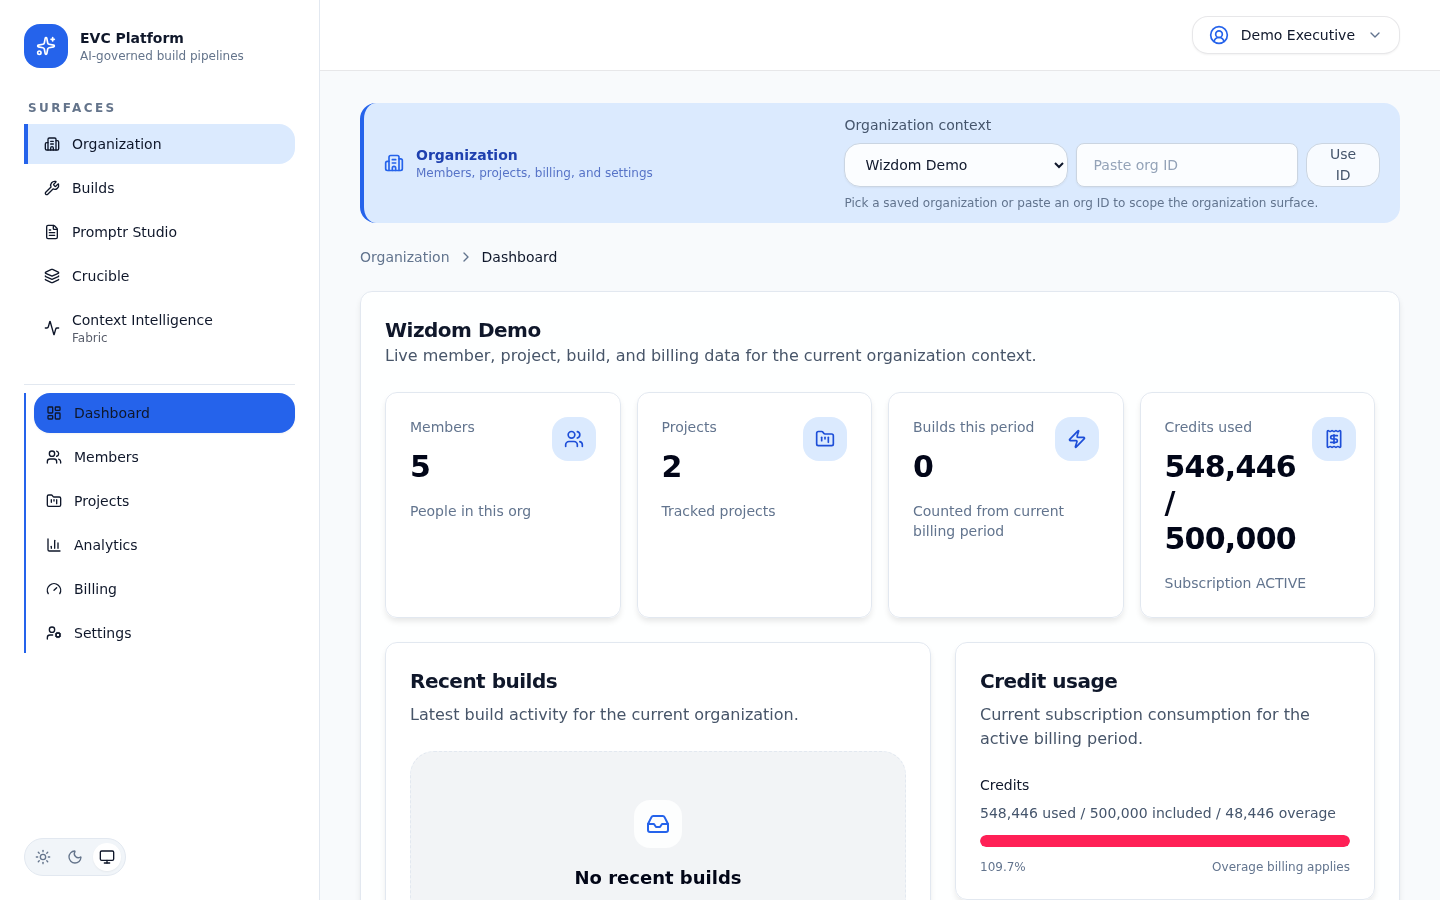Expand the Demo Executive account menu
1440x900 pixels.
pyautogui.click(x=1296, y=34)
